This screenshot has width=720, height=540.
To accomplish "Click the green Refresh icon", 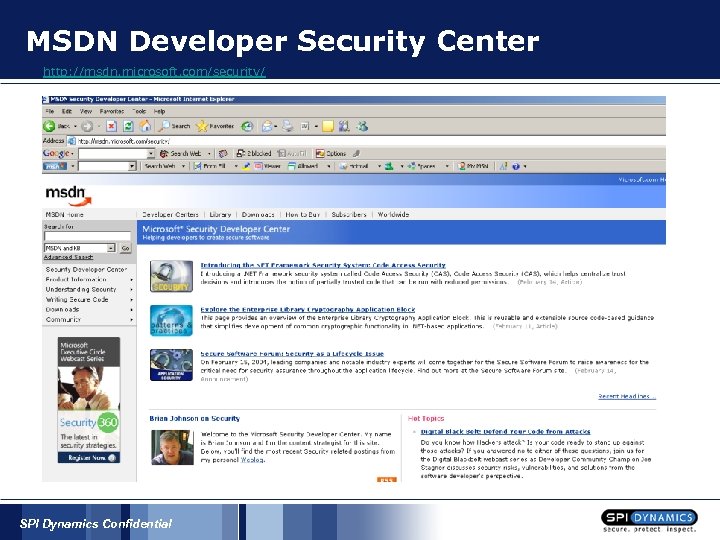I will pos(129,126).
